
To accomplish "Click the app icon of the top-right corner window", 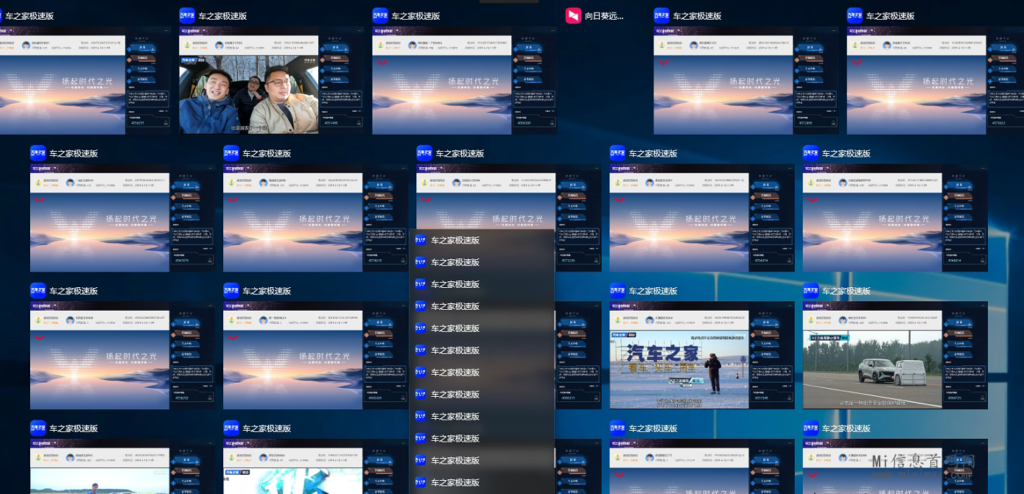I will [855, 16].
